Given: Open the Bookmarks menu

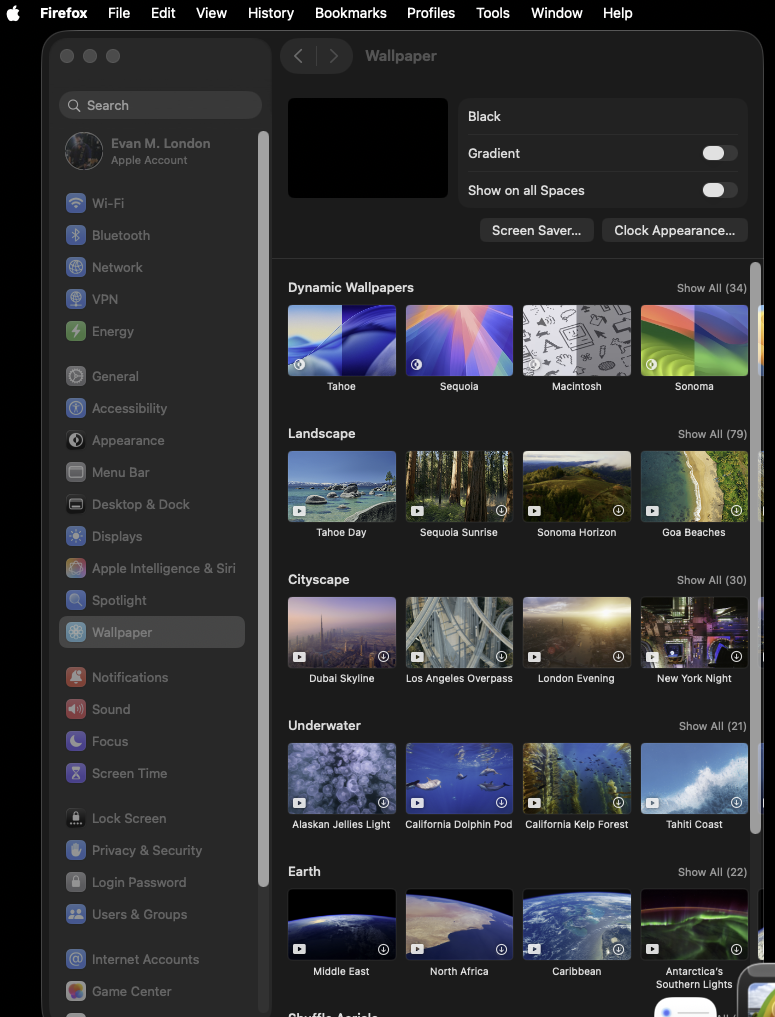Looking at the screenshot, I should point(350,13).
